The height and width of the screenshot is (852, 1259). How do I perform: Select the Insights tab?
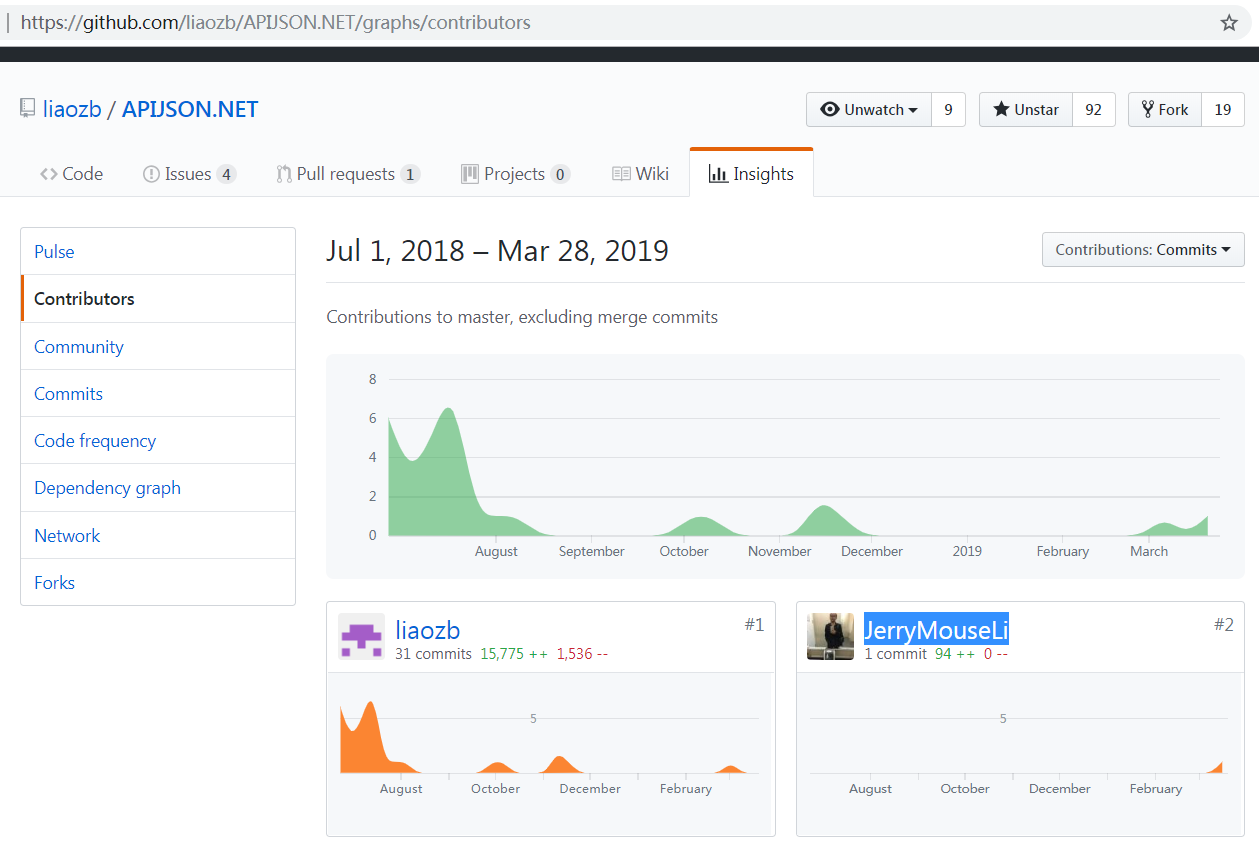coord(751,174)
